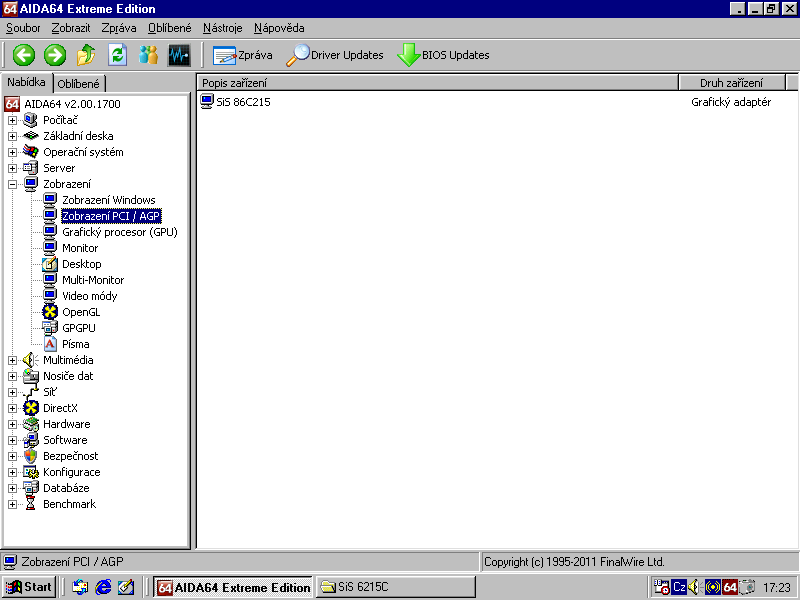Select the OpenGL tree item
The image size is (800, 600).
pyautogui.click(x=81, y=312)
